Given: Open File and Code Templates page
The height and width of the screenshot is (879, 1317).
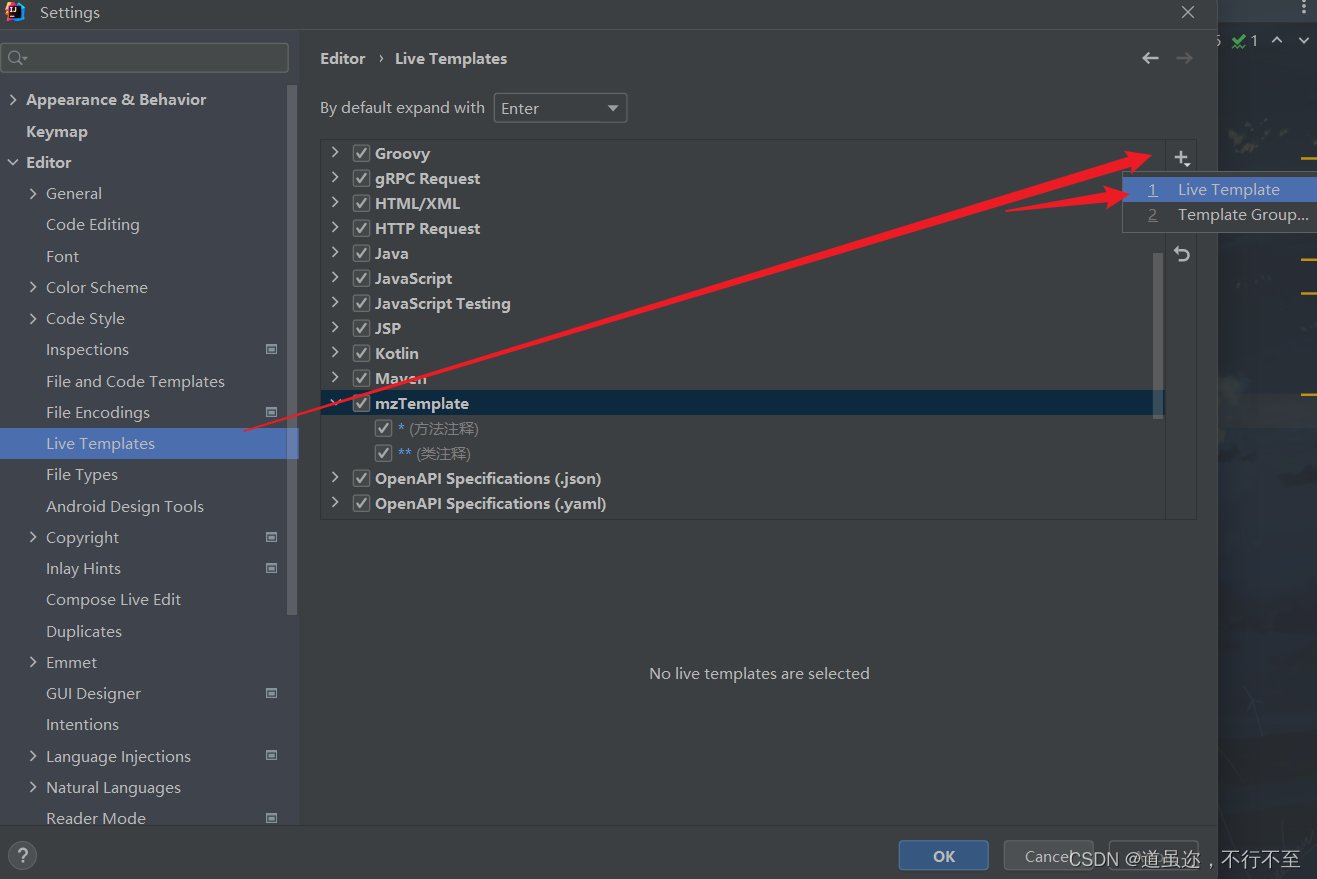Looking at the screenshot, I should 135,381.
